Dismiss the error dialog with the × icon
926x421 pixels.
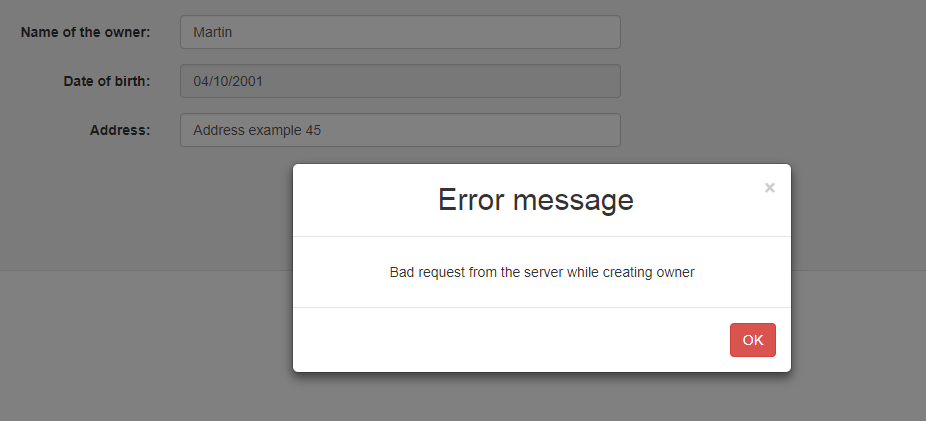pyautogui.click(x=769, y=188)
